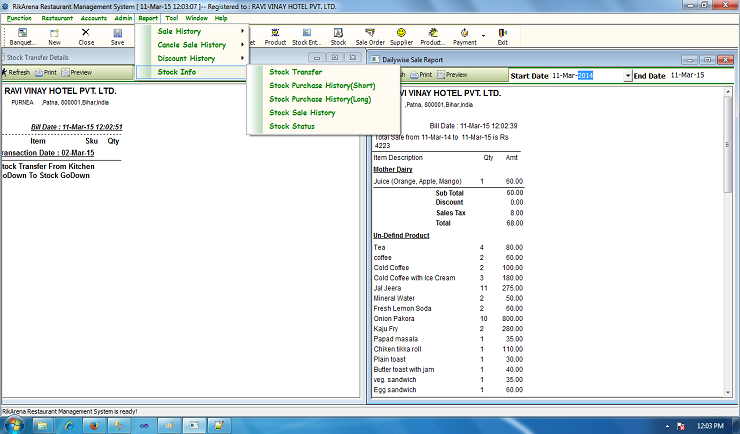Click the Exit toolbar icon

click(502, 36)
